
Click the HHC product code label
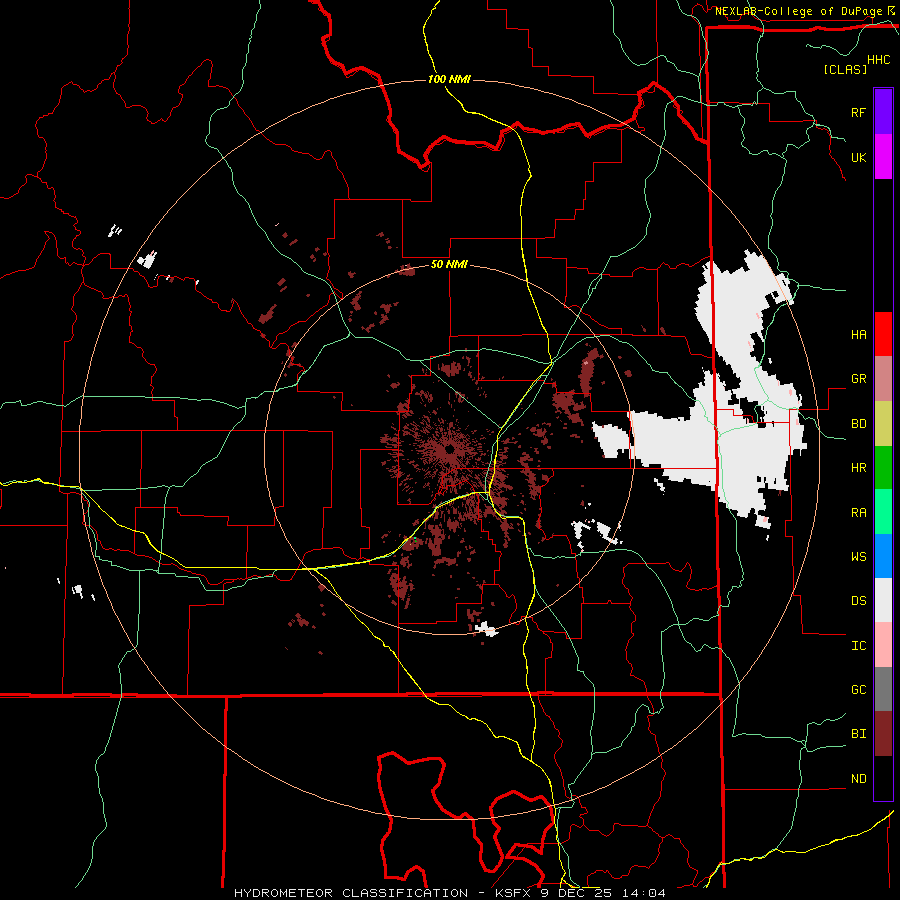pyautogui.click(x=879, y=60)
